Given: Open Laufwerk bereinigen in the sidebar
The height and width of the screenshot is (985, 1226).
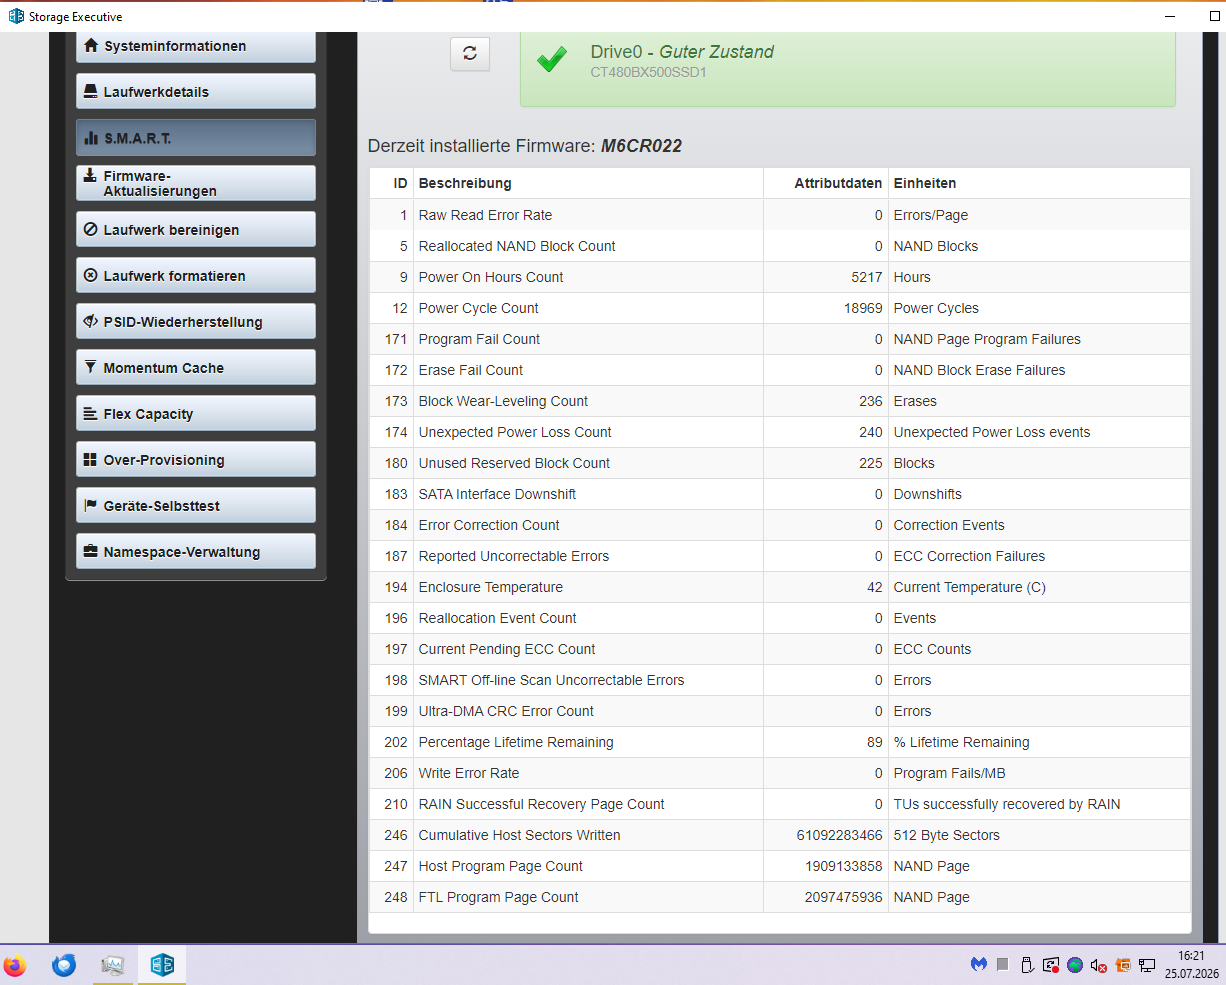Looking at the screenshot, I should (x=196, y=229).
